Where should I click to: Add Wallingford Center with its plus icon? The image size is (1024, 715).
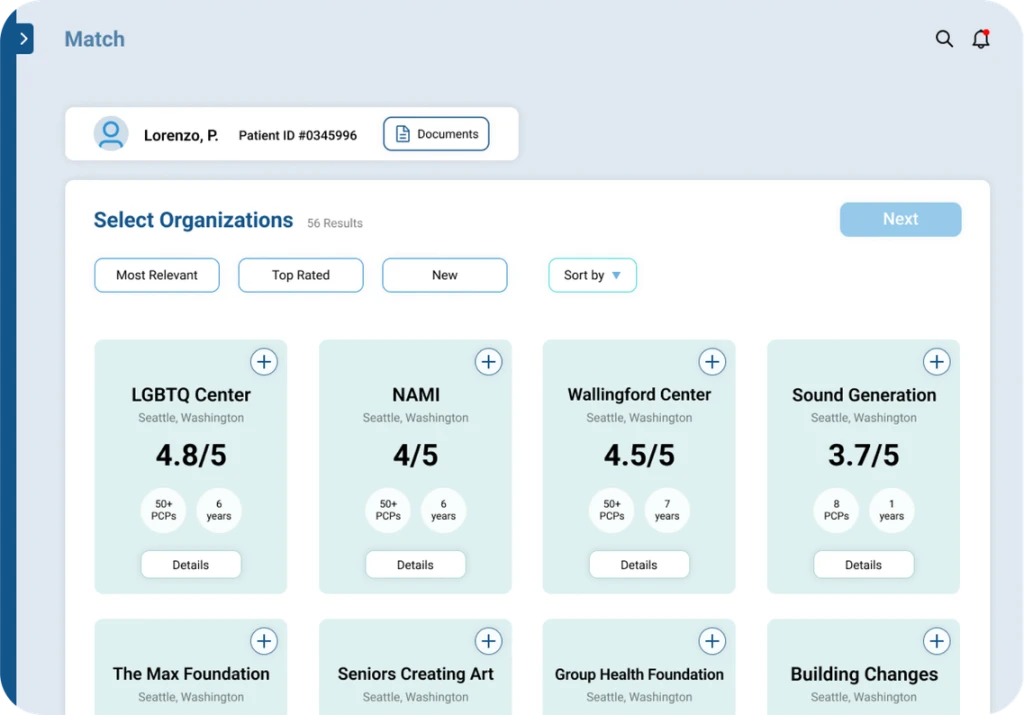point(712,362)
